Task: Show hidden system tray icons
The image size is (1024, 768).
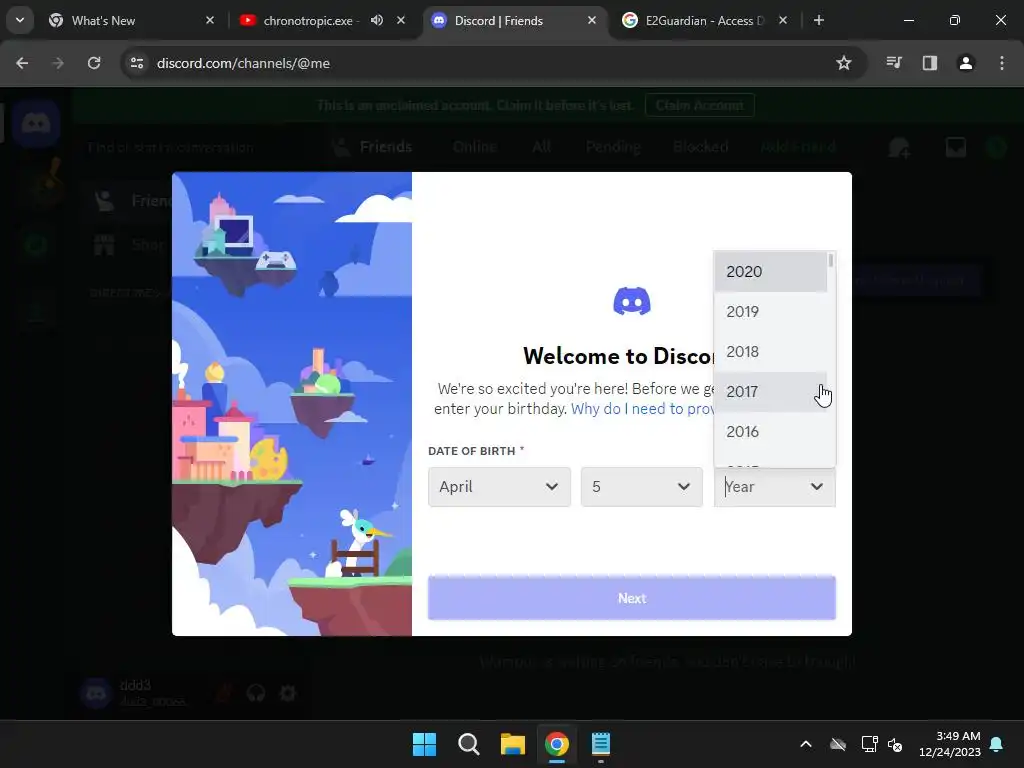Action: (x=806, y=744)
